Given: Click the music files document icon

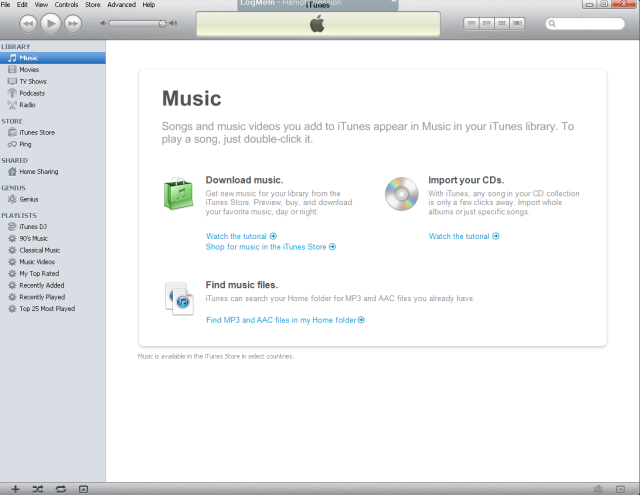Looking at the screenshot, I should 179,299.
